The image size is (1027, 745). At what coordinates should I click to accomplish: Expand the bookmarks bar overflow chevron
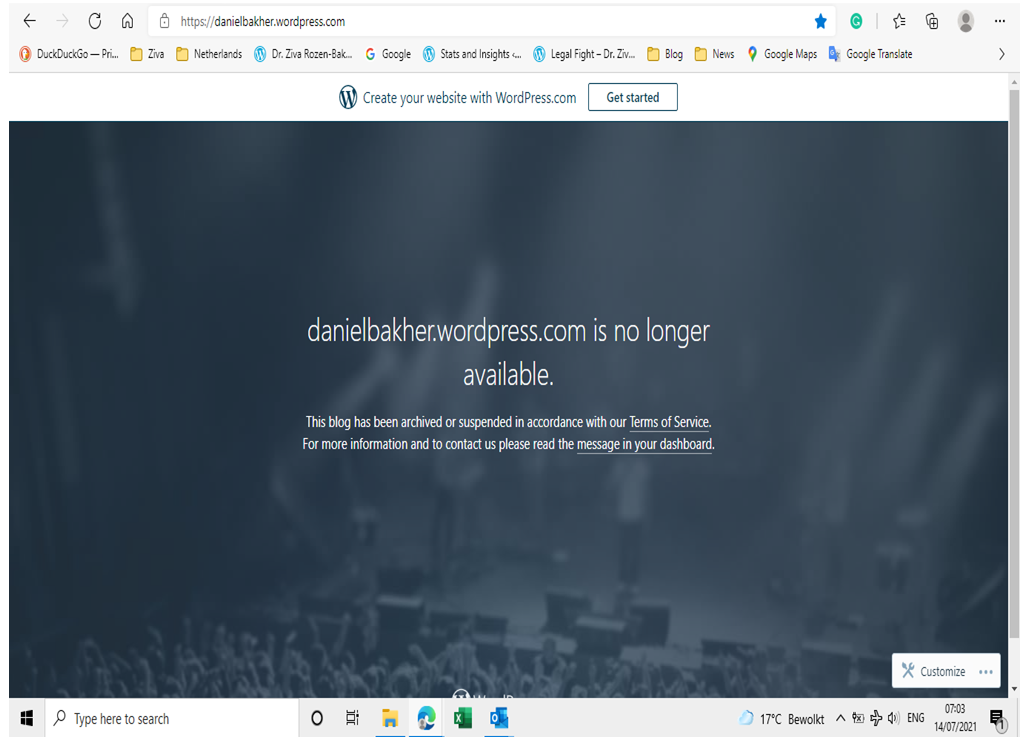click(x=1001, y=54)
